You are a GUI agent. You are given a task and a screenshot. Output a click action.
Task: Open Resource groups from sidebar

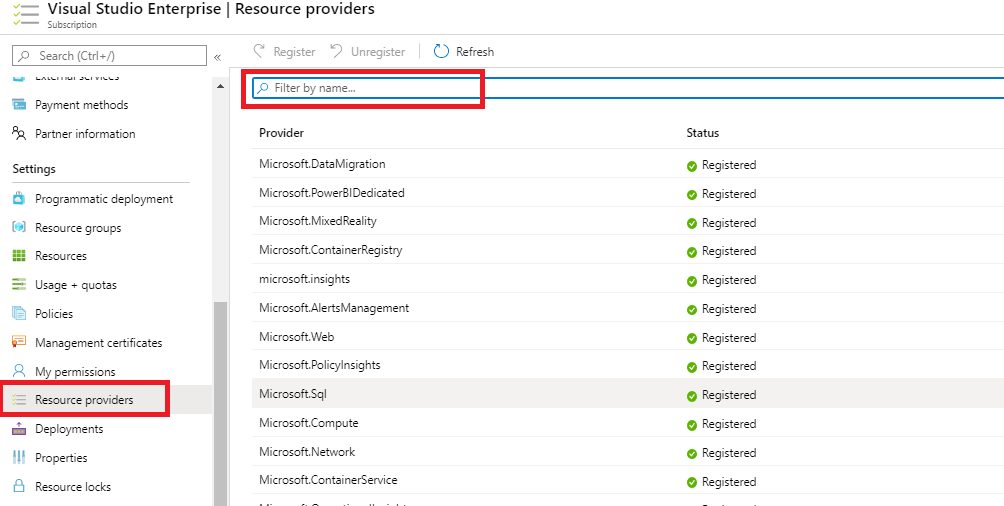point(78,227)
